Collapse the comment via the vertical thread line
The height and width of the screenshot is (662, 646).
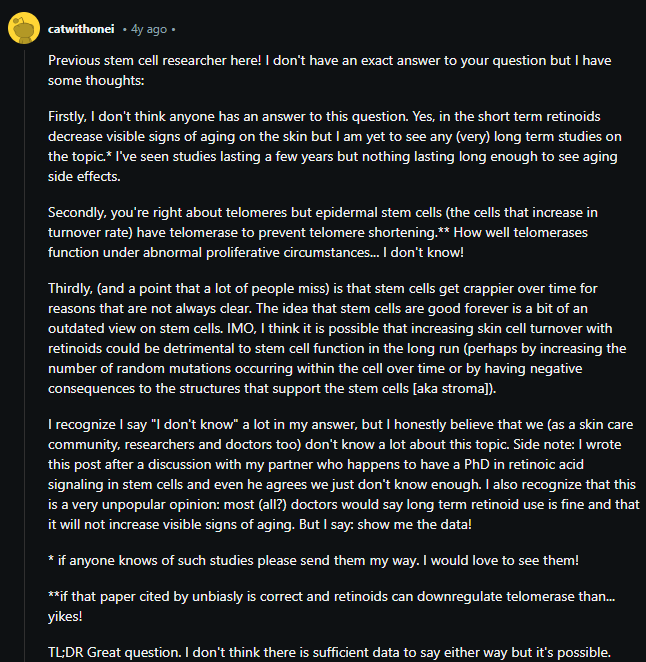(x=24, y=355)
